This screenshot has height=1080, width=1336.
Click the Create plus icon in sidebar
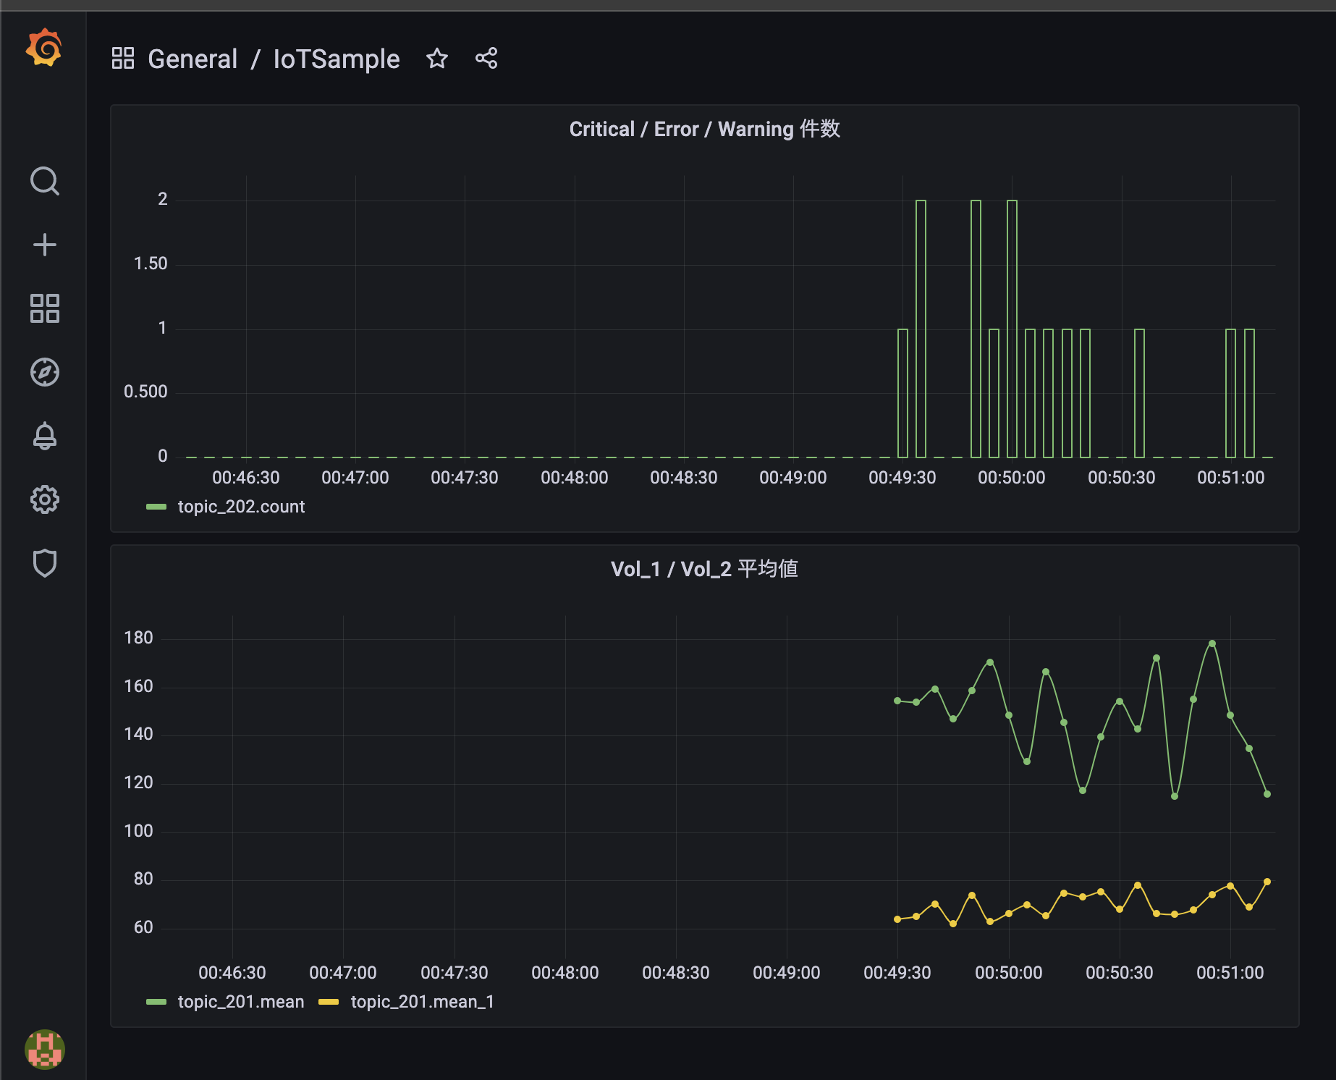click(x=44, y=245)
